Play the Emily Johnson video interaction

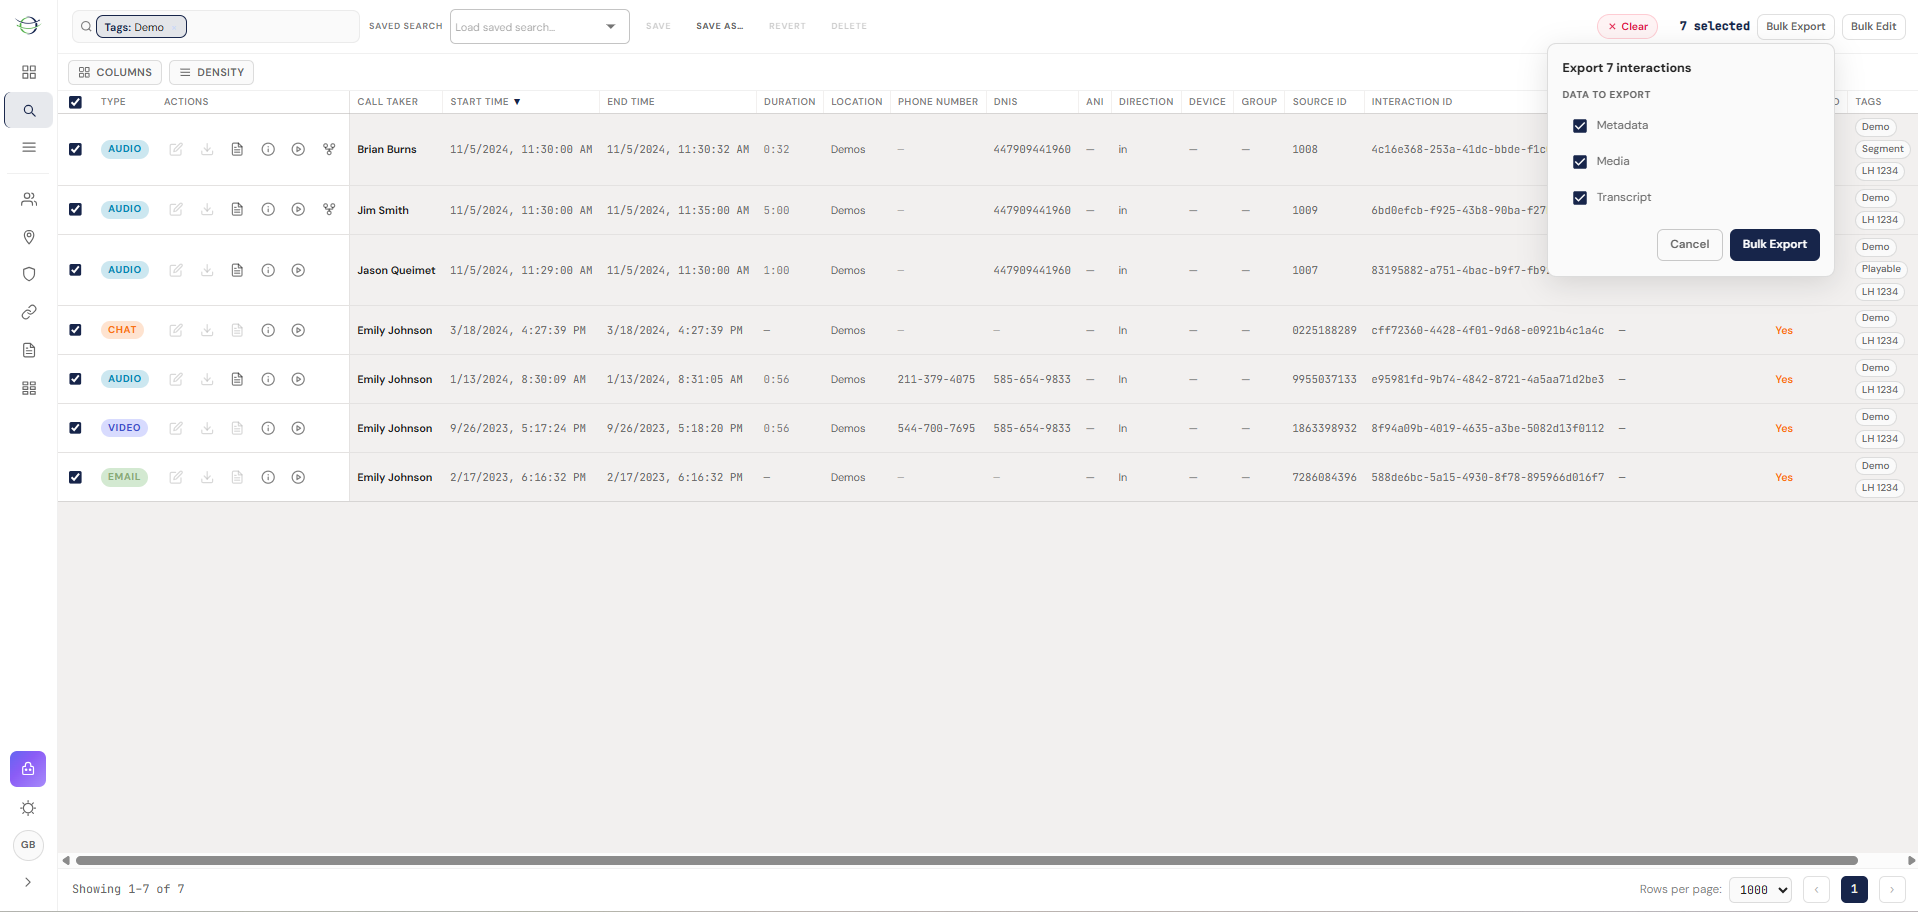pyautogui.click(x=298, y=428)
